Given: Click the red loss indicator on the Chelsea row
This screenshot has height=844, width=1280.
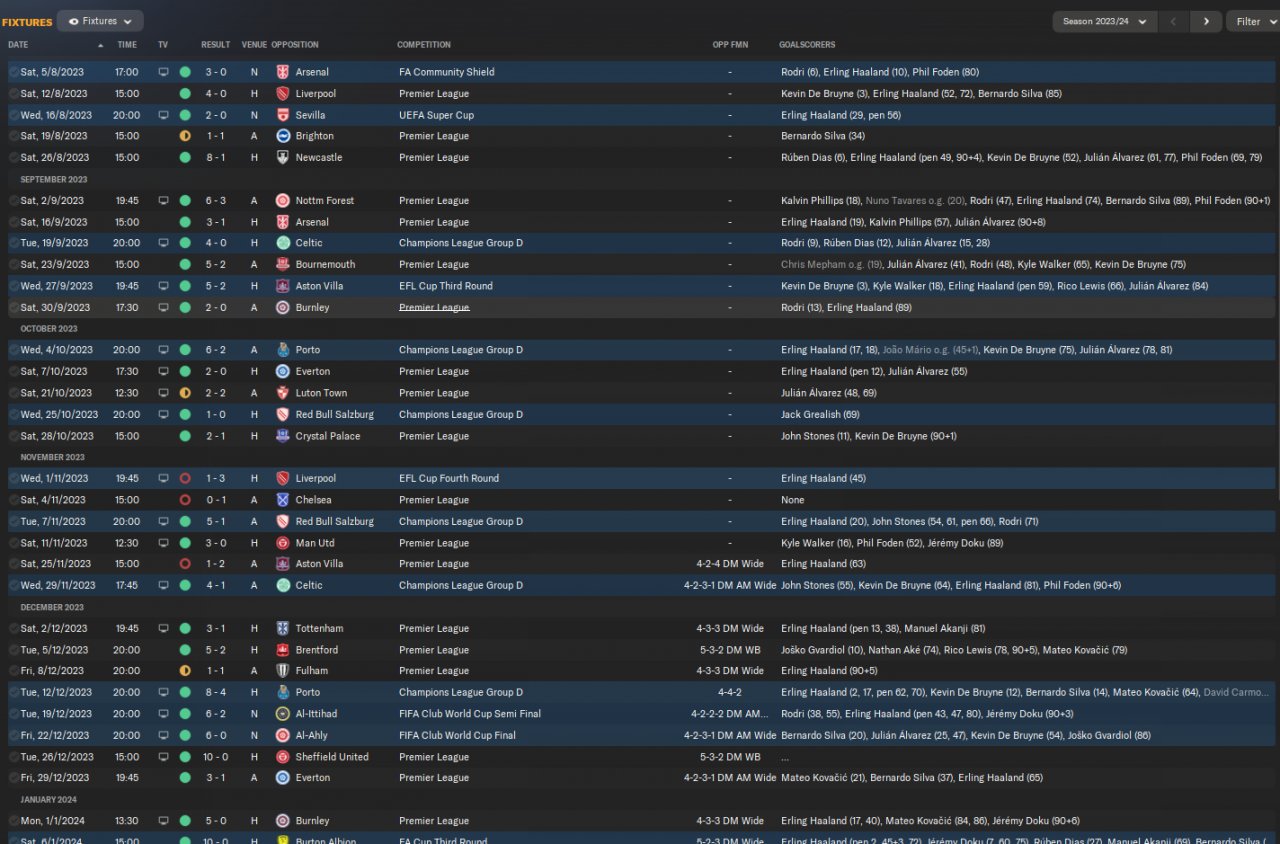Looking at the screenshot, I should [x=185, y=500].
